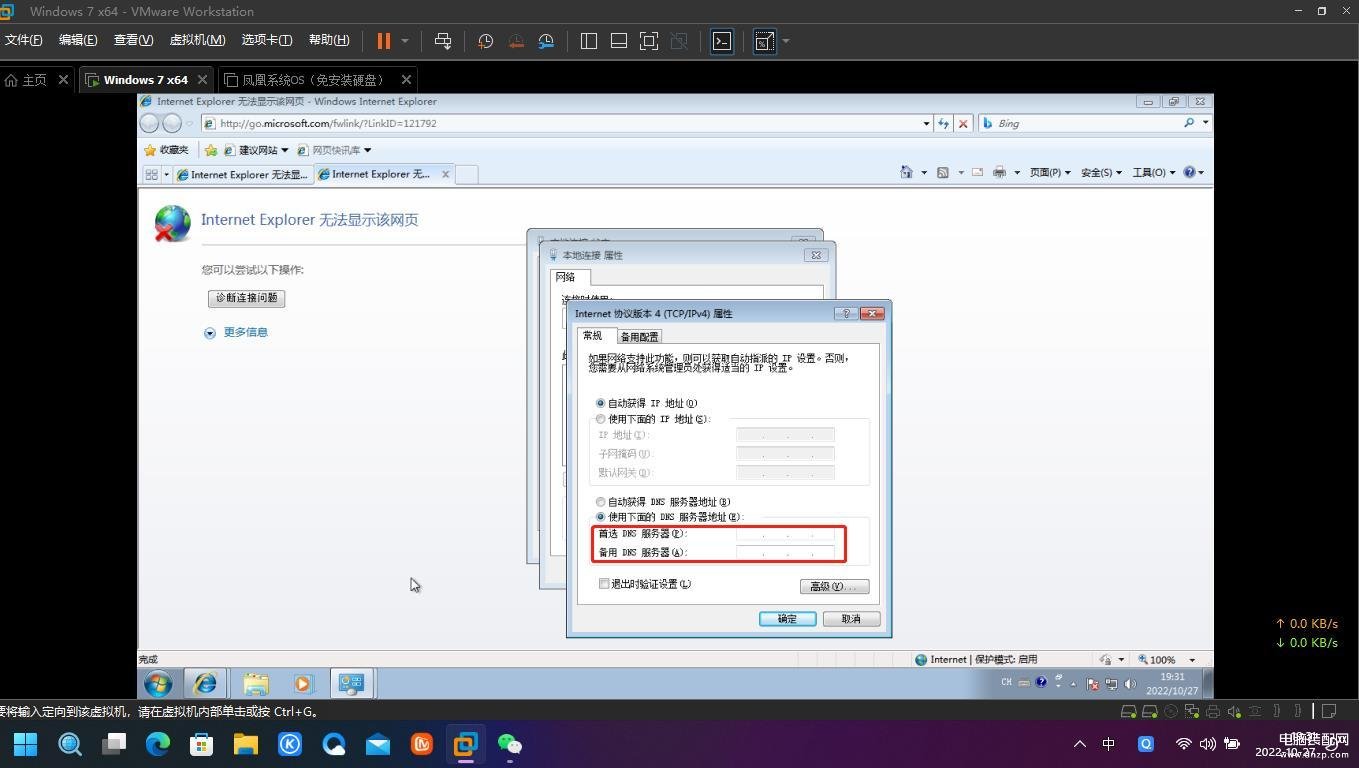
Task: Click the read mail icon in IE command bar
Action: (x=977, y=172)
